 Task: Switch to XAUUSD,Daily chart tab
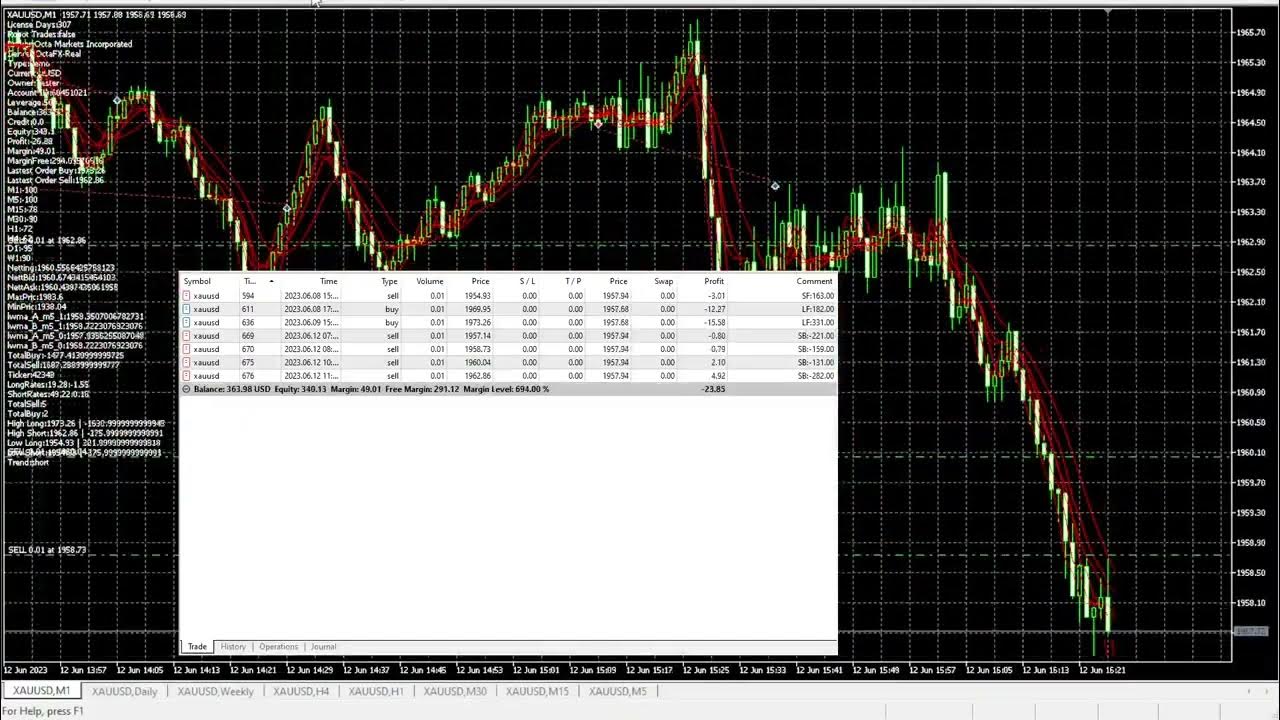point(124,691)
